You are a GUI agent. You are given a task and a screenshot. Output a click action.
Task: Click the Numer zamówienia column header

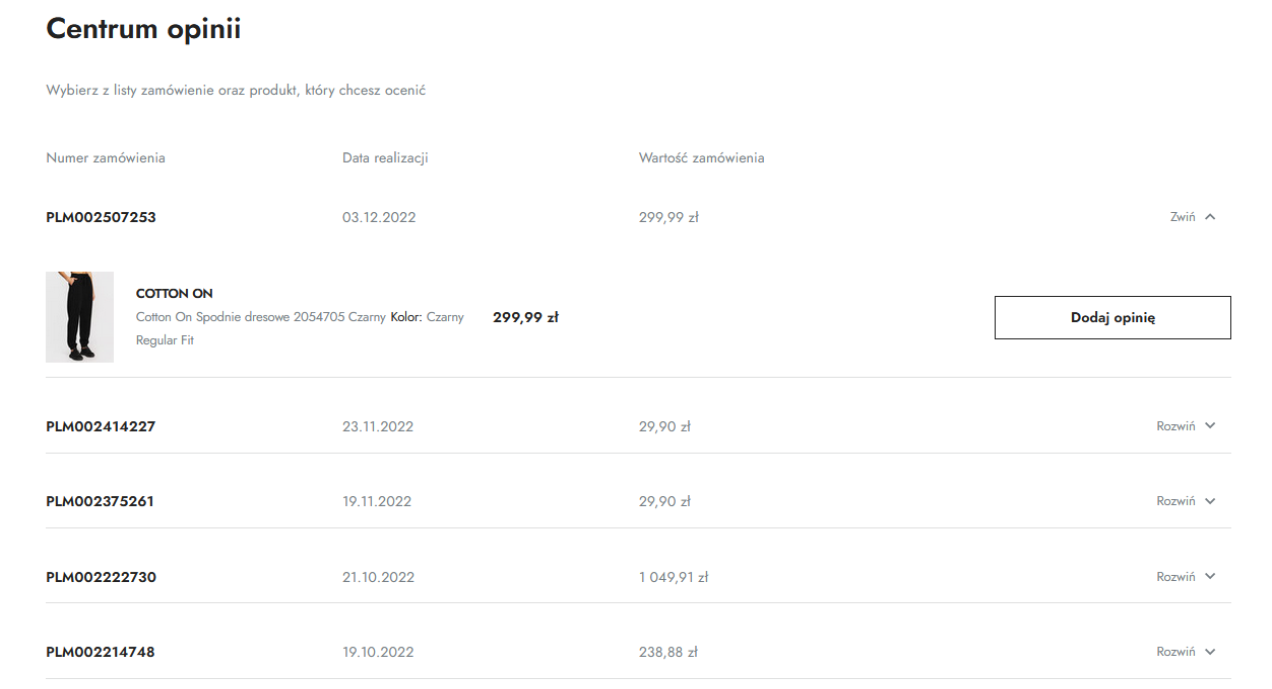coord(106,158)
